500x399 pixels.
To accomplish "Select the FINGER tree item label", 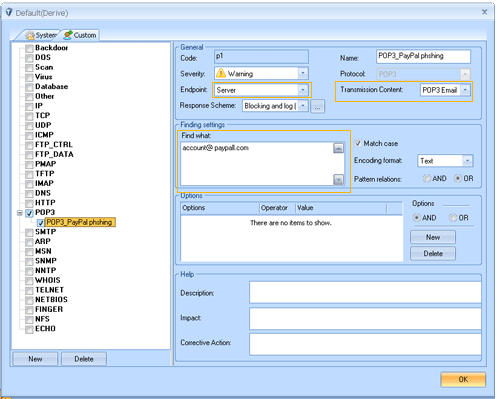I will [49, 309].
